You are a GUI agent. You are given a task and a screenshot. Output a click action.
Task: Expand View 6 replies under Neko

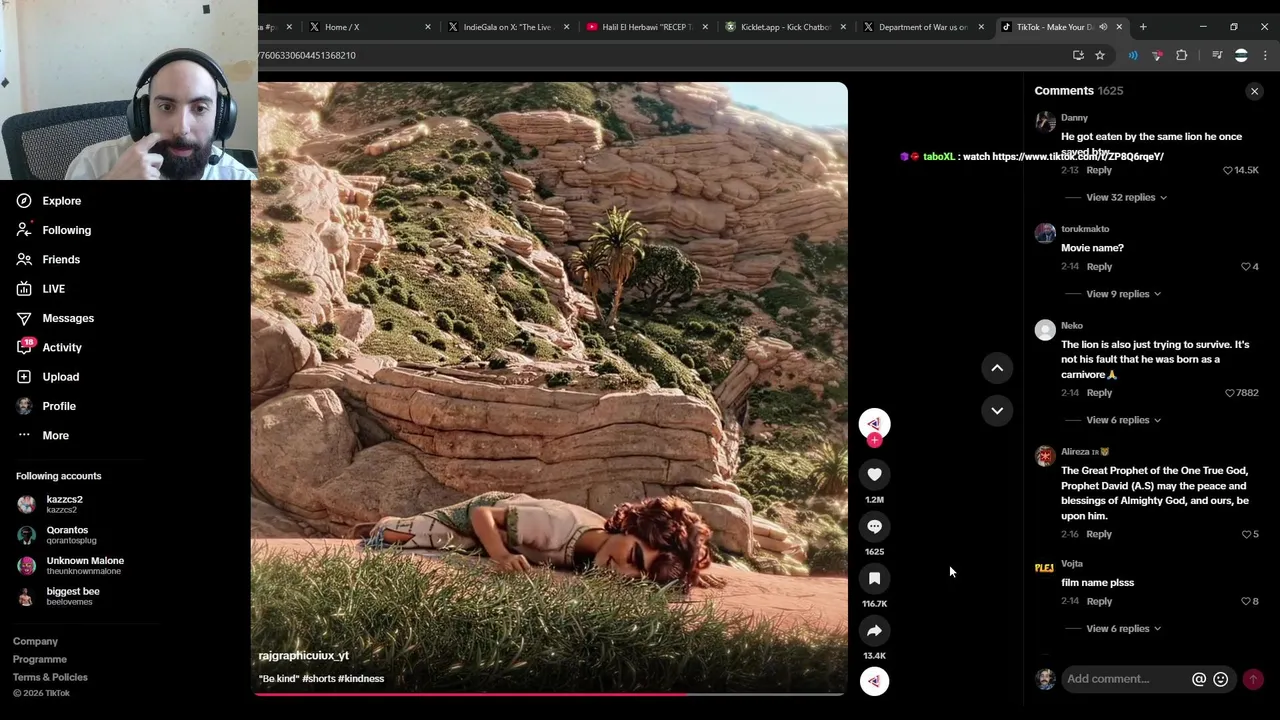1124,420
